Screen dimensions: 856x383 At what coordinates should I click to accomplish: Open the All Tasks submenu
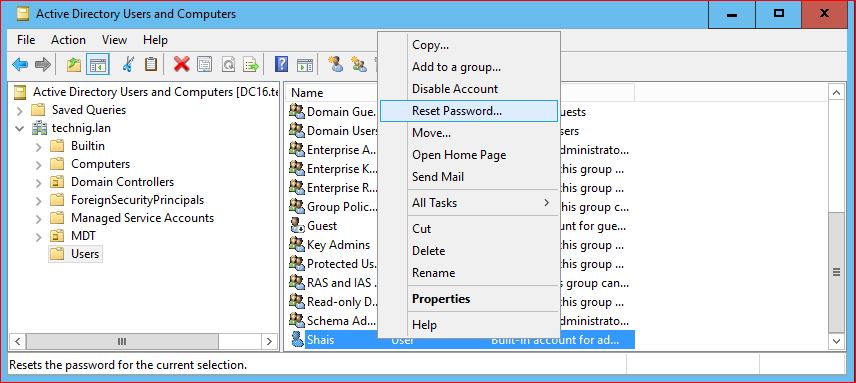click(469, 202)
